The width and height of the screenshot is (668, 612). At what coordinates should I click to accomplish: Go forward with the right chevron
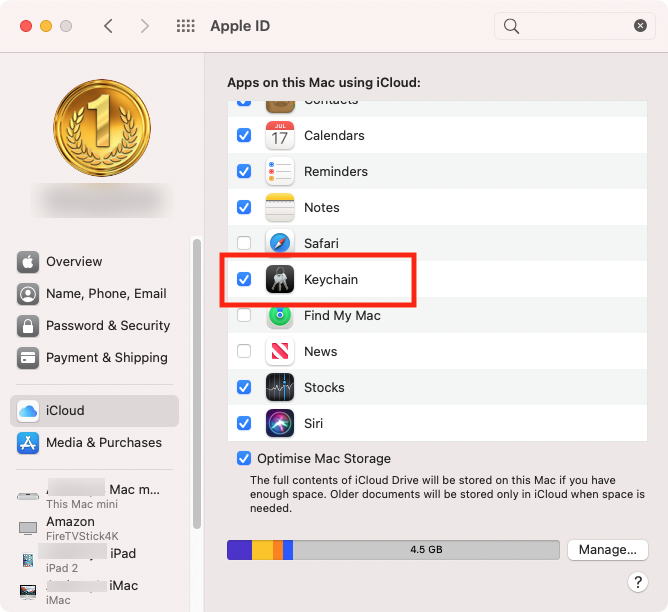point(145,26)
